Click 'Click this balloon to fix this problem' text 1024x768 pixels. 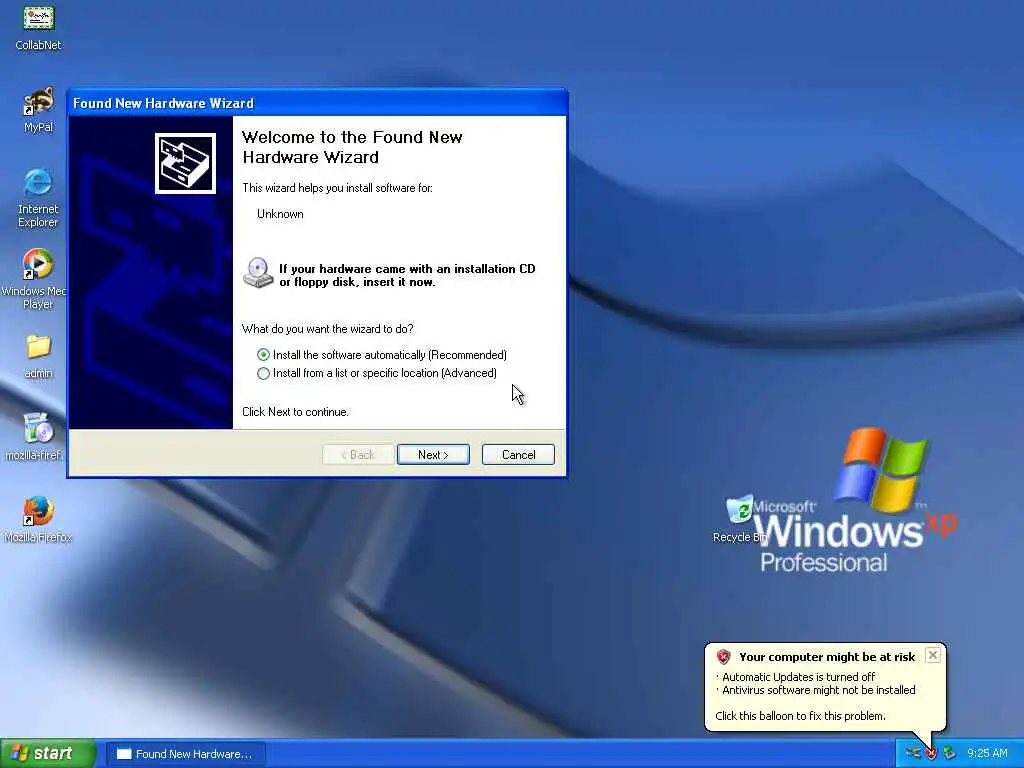801,716
